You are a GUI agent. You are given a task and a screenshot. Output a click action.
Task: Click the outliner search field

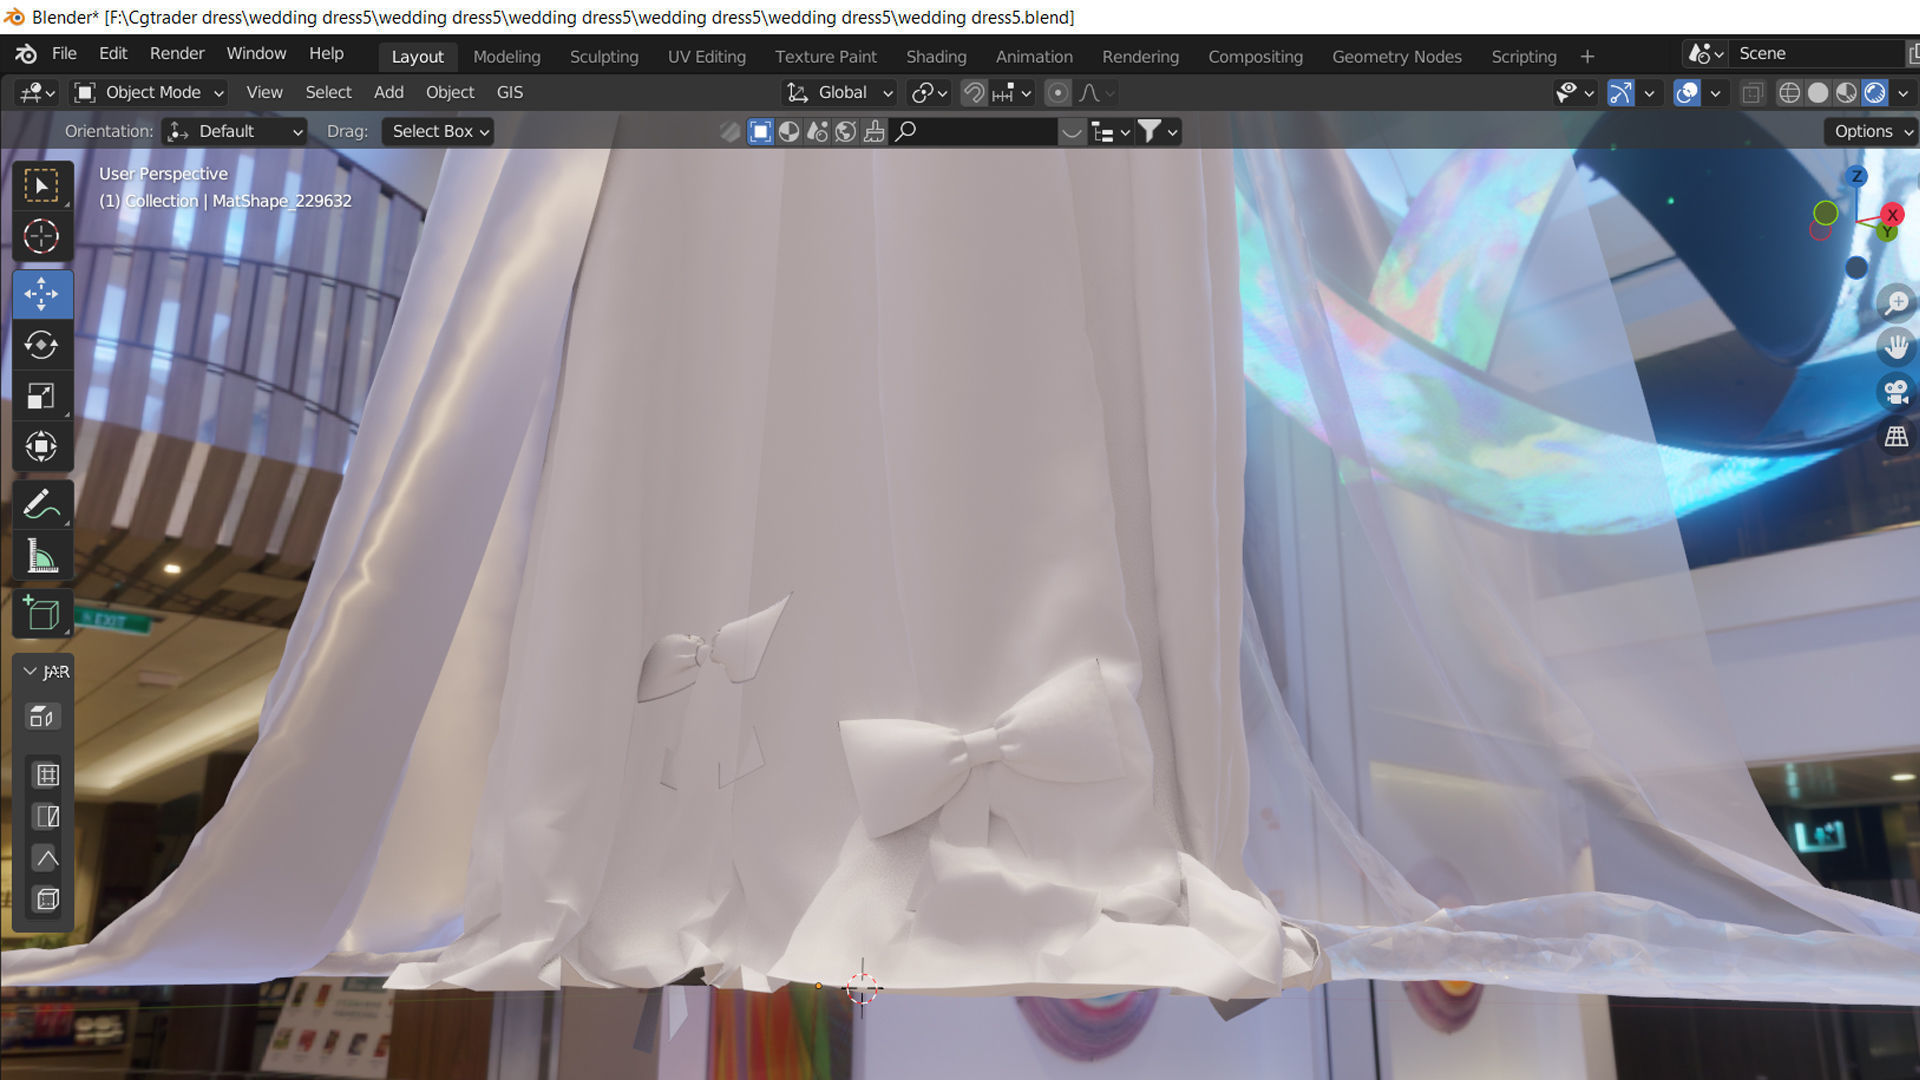click(975, 131)
